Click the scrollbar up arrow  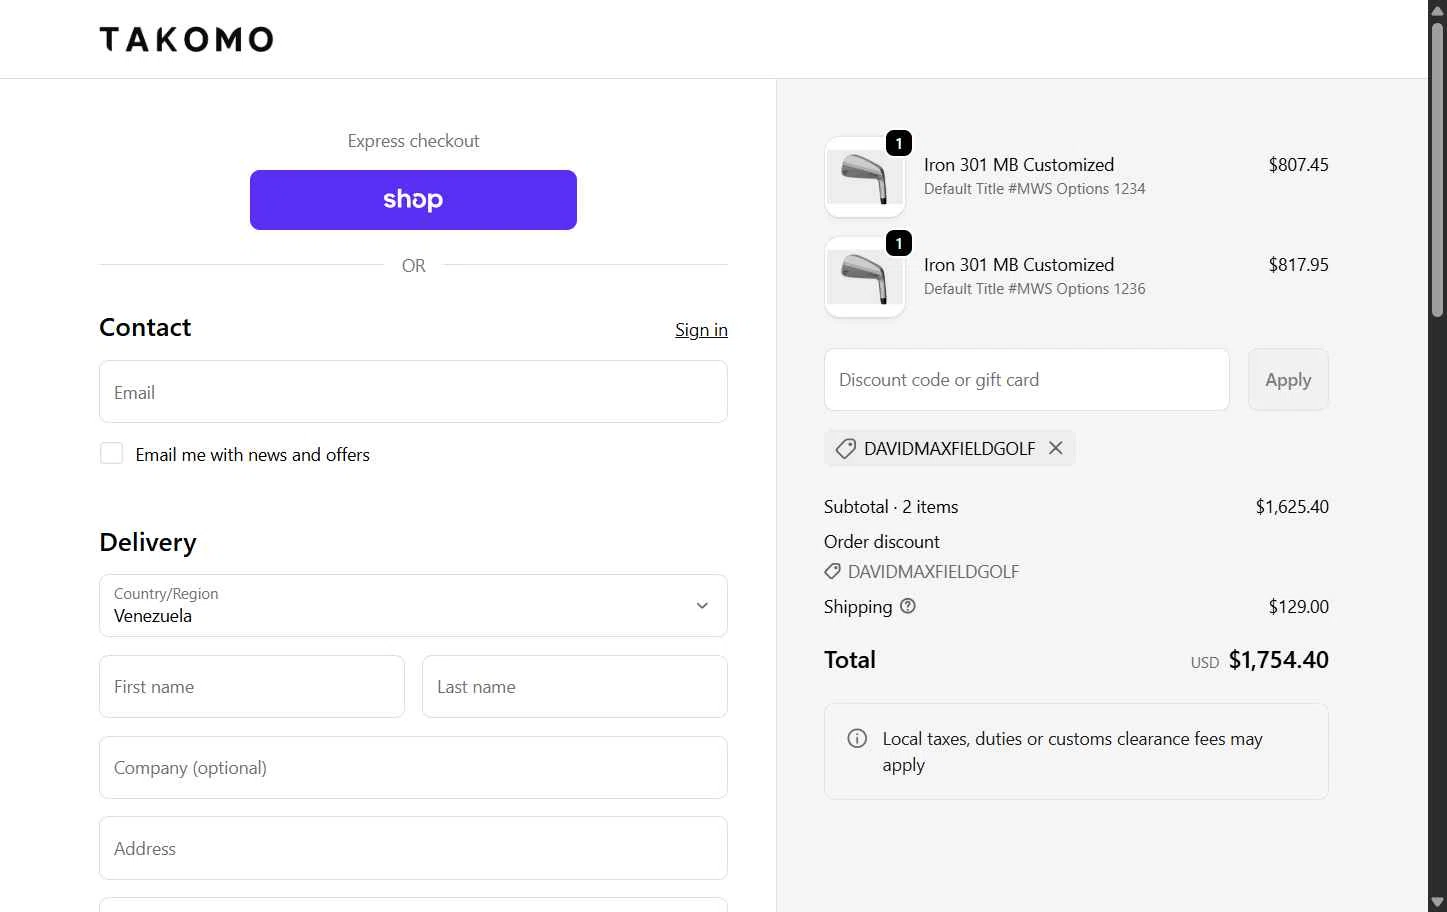pyautogui.click(x=1437, y=9)
